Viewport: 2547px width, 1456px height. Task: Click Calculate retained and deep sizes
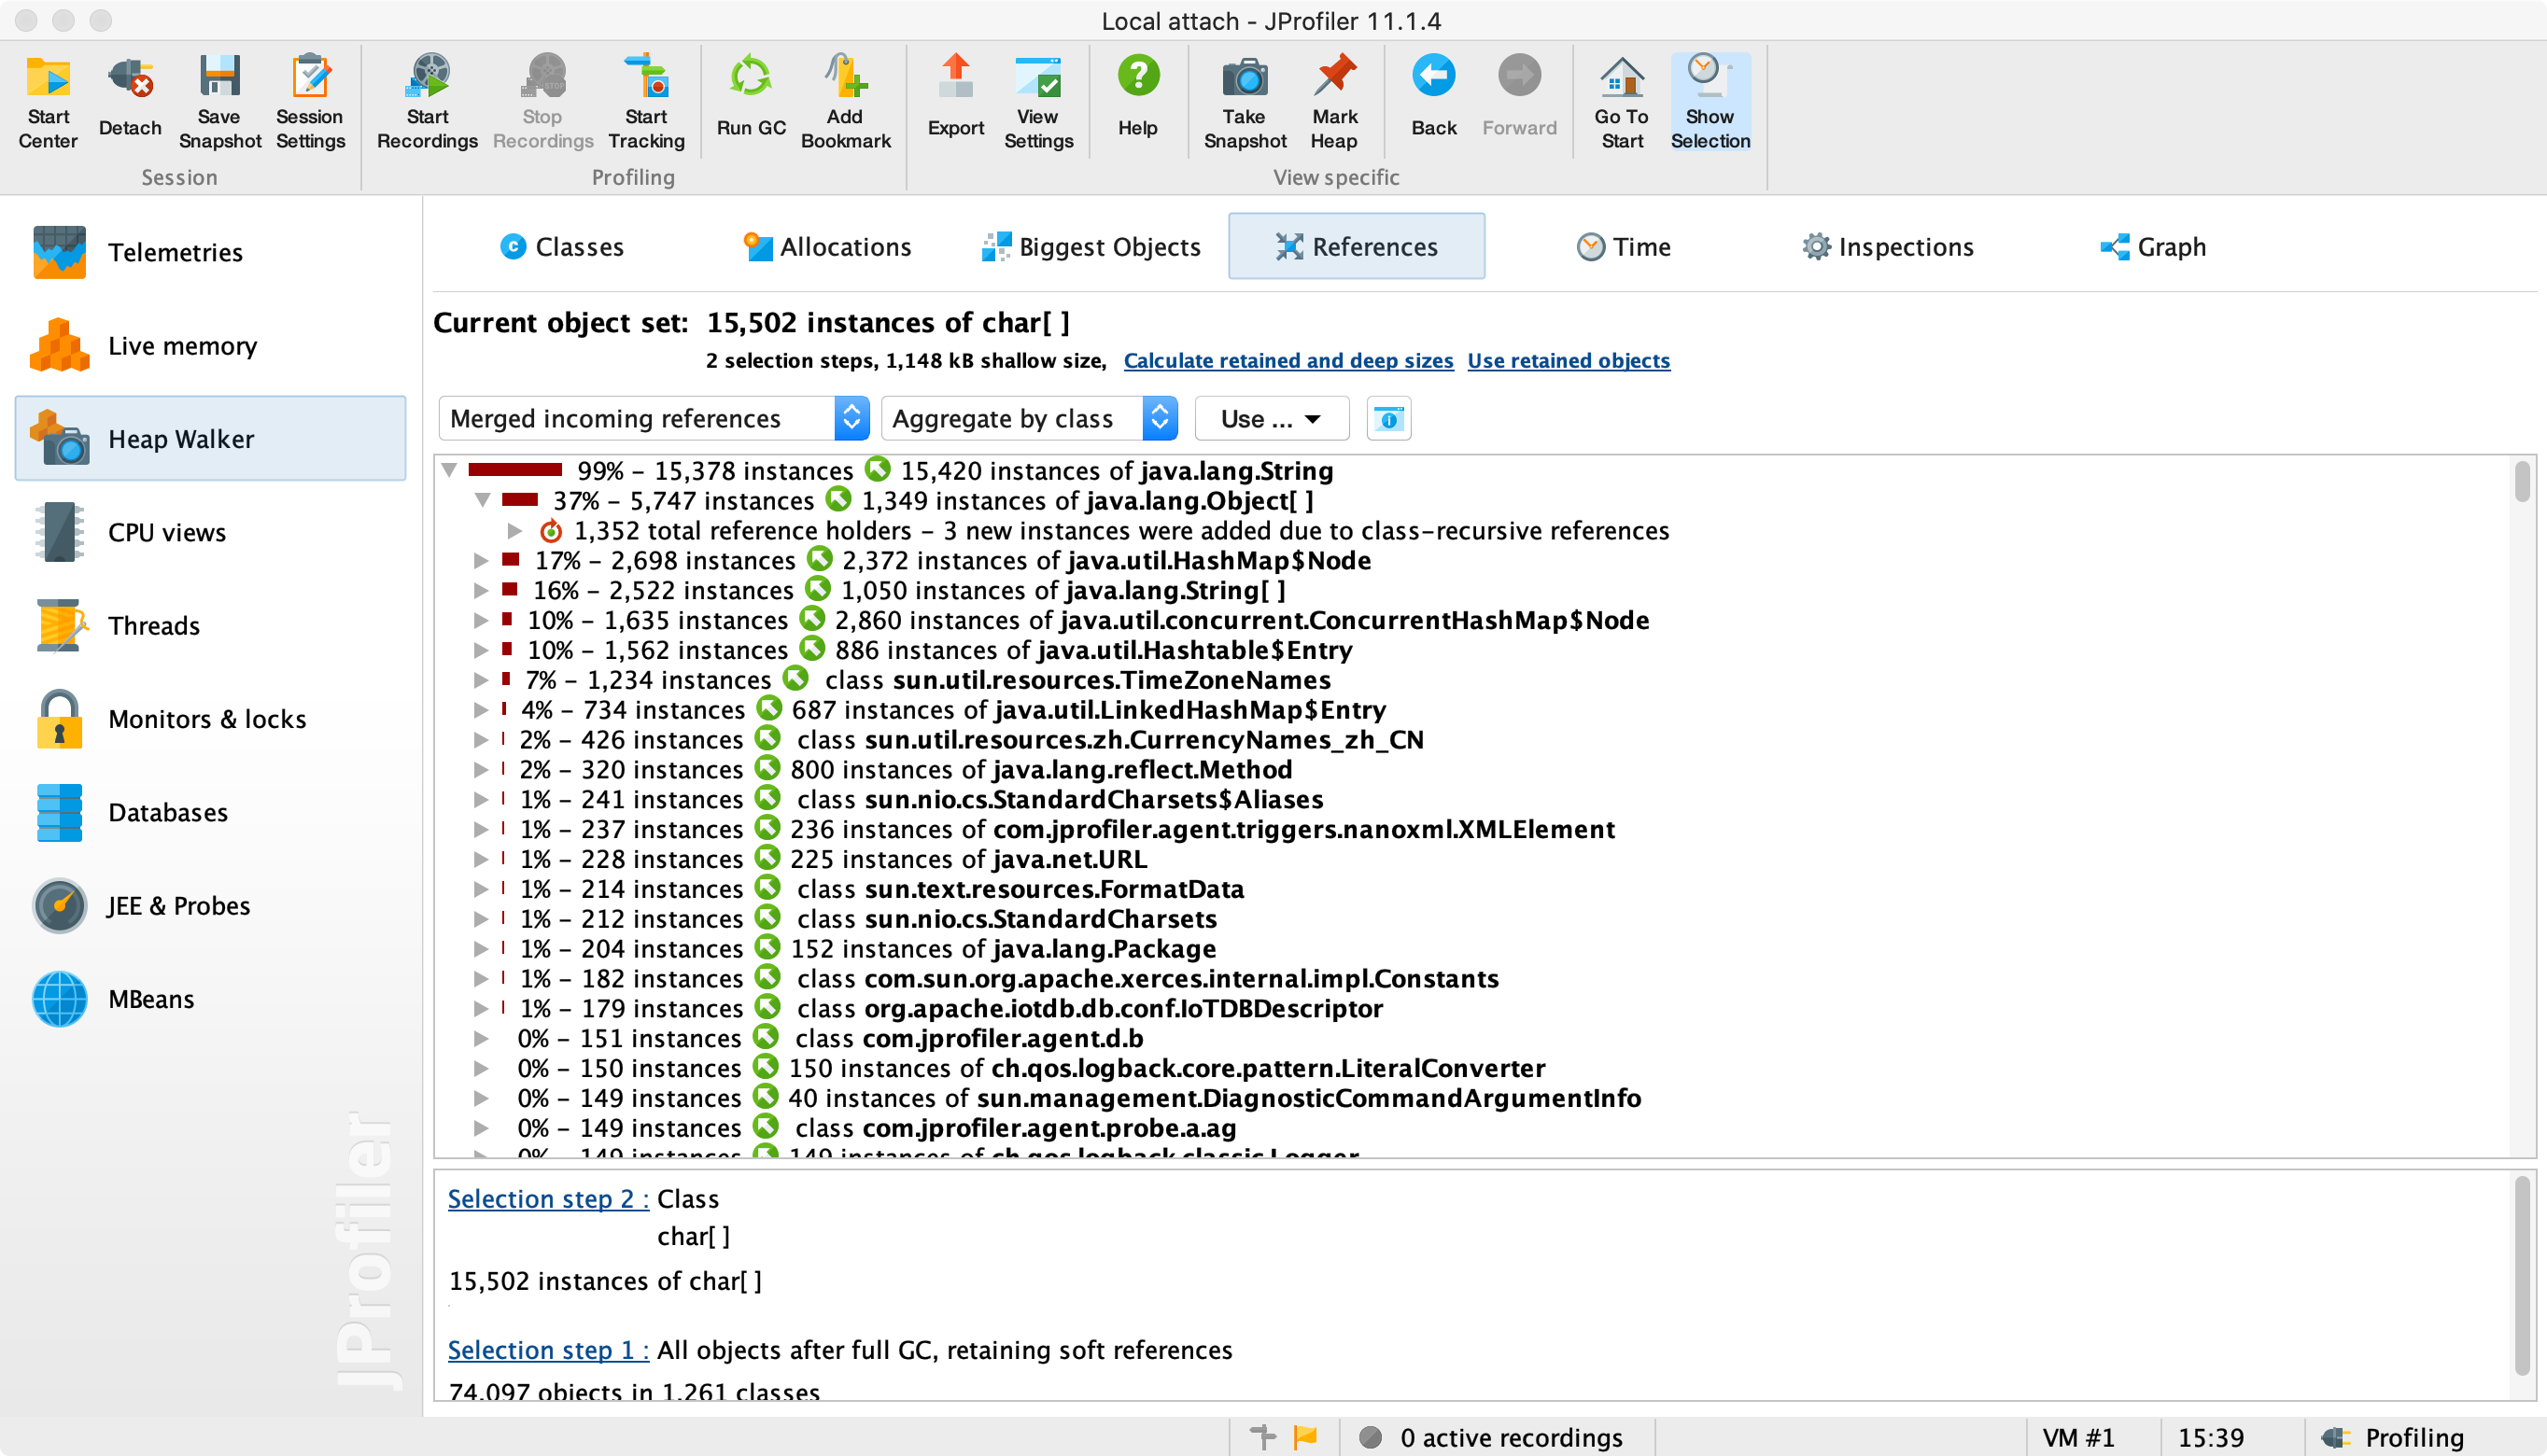[x=1288, y=361]
